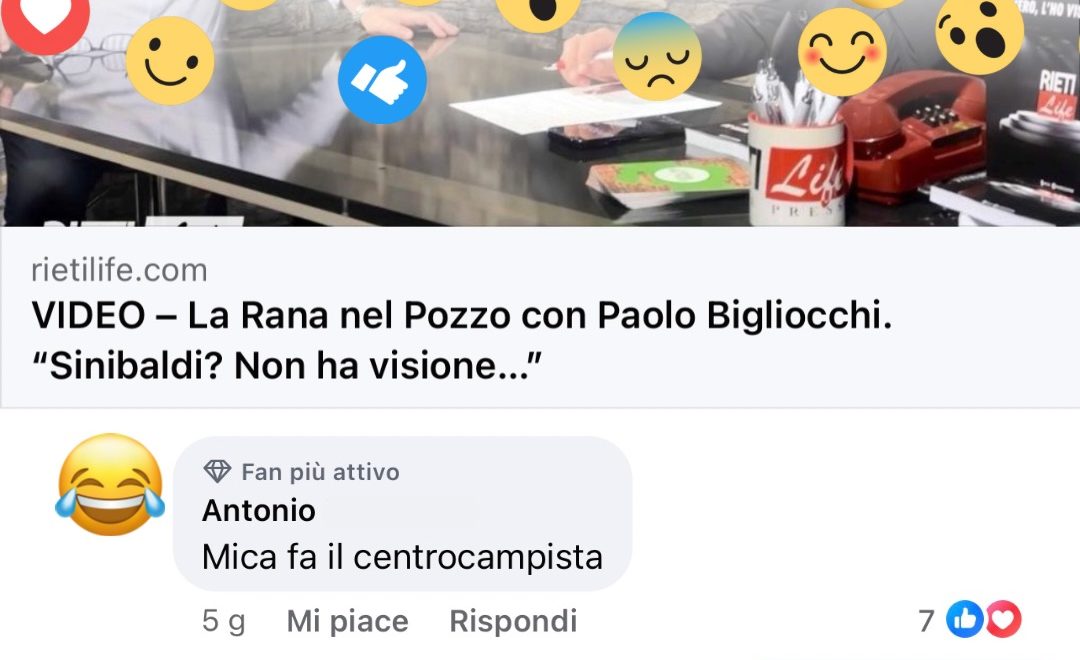Click the surprised emoji at the top right
This screenshot has width=1080, height=660.
tap(979, 33)
